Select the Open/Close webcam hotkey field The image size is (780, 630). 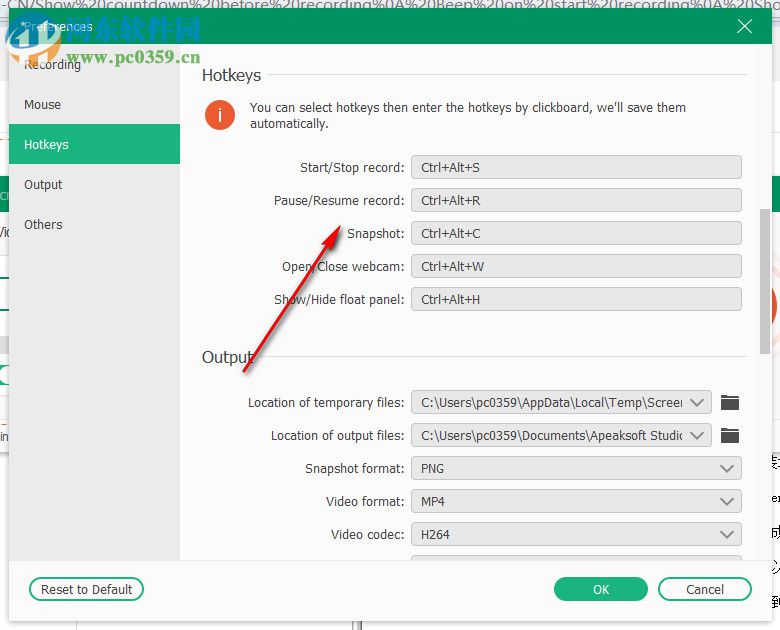click(x=576, y=266)
